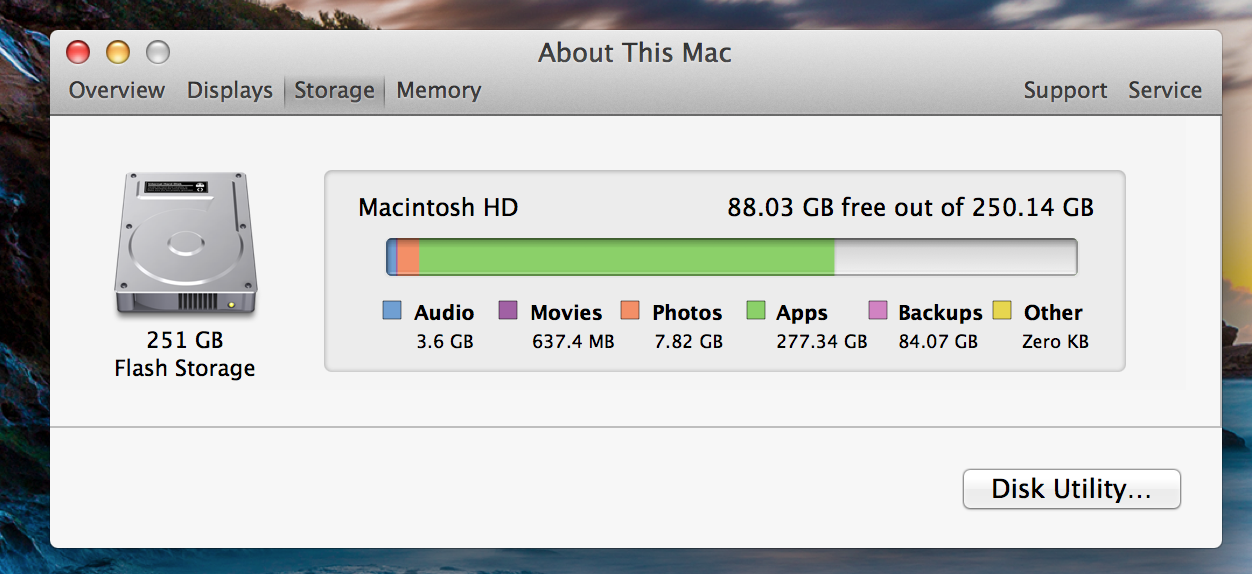Click the empty free-space portion of storage bar
This screenshot has height=574, width=1252.
click(x=955, y=256)
